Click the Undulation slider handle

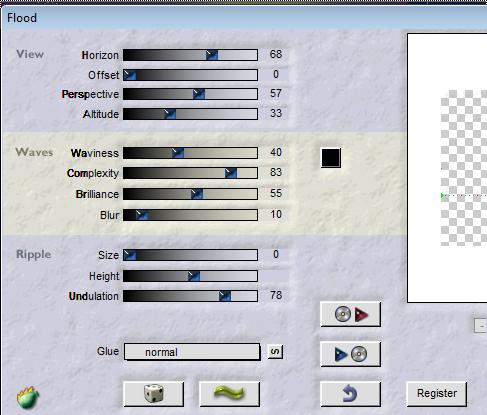pos(225,296)
